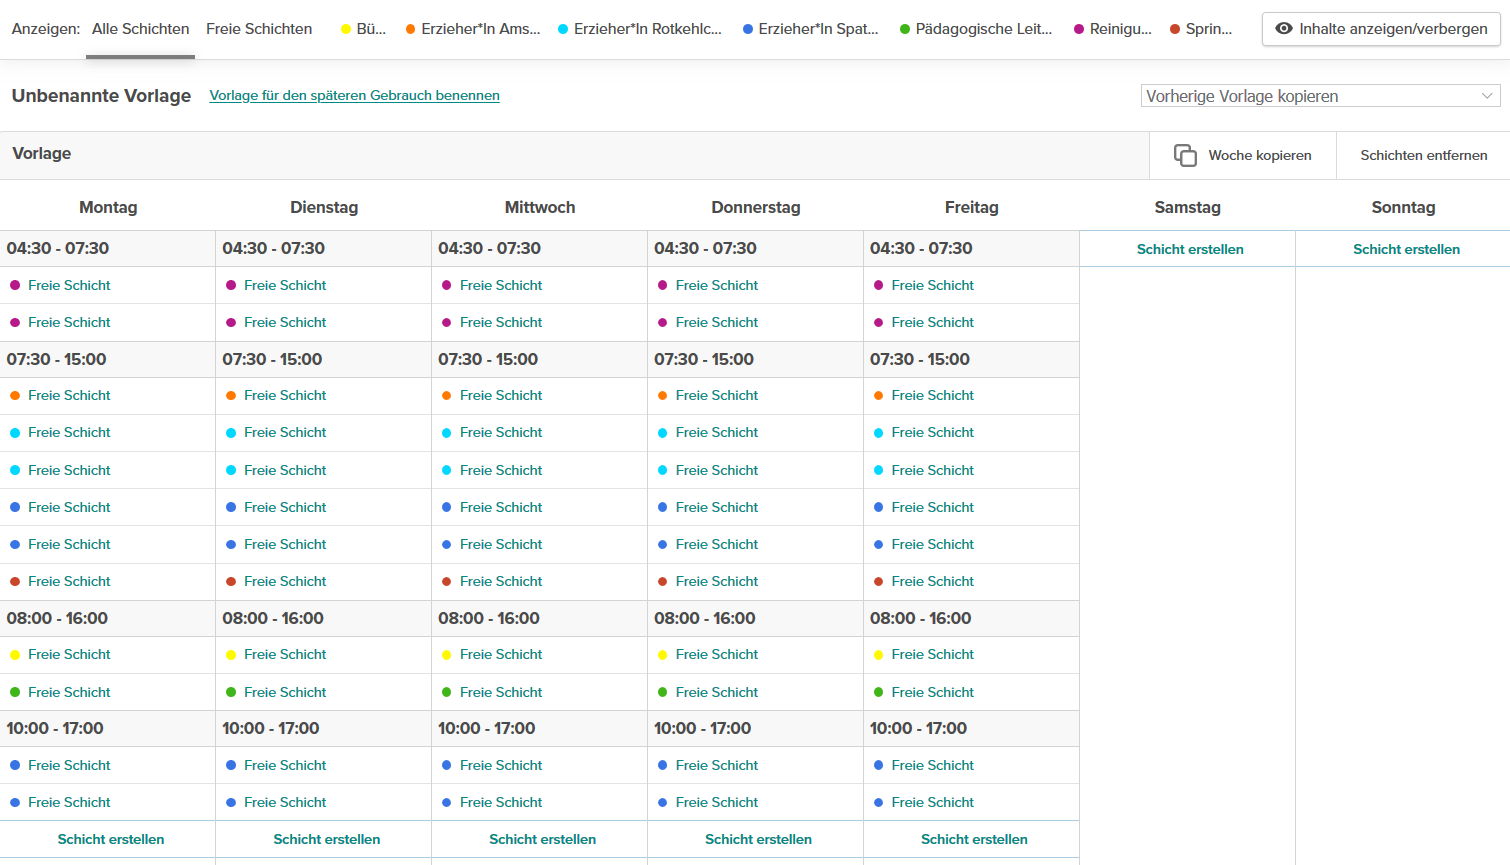Click the copy icon beside Woche kopieren
The height and width of the screenshot is (865, 1510).
[x=1185, y=155]
